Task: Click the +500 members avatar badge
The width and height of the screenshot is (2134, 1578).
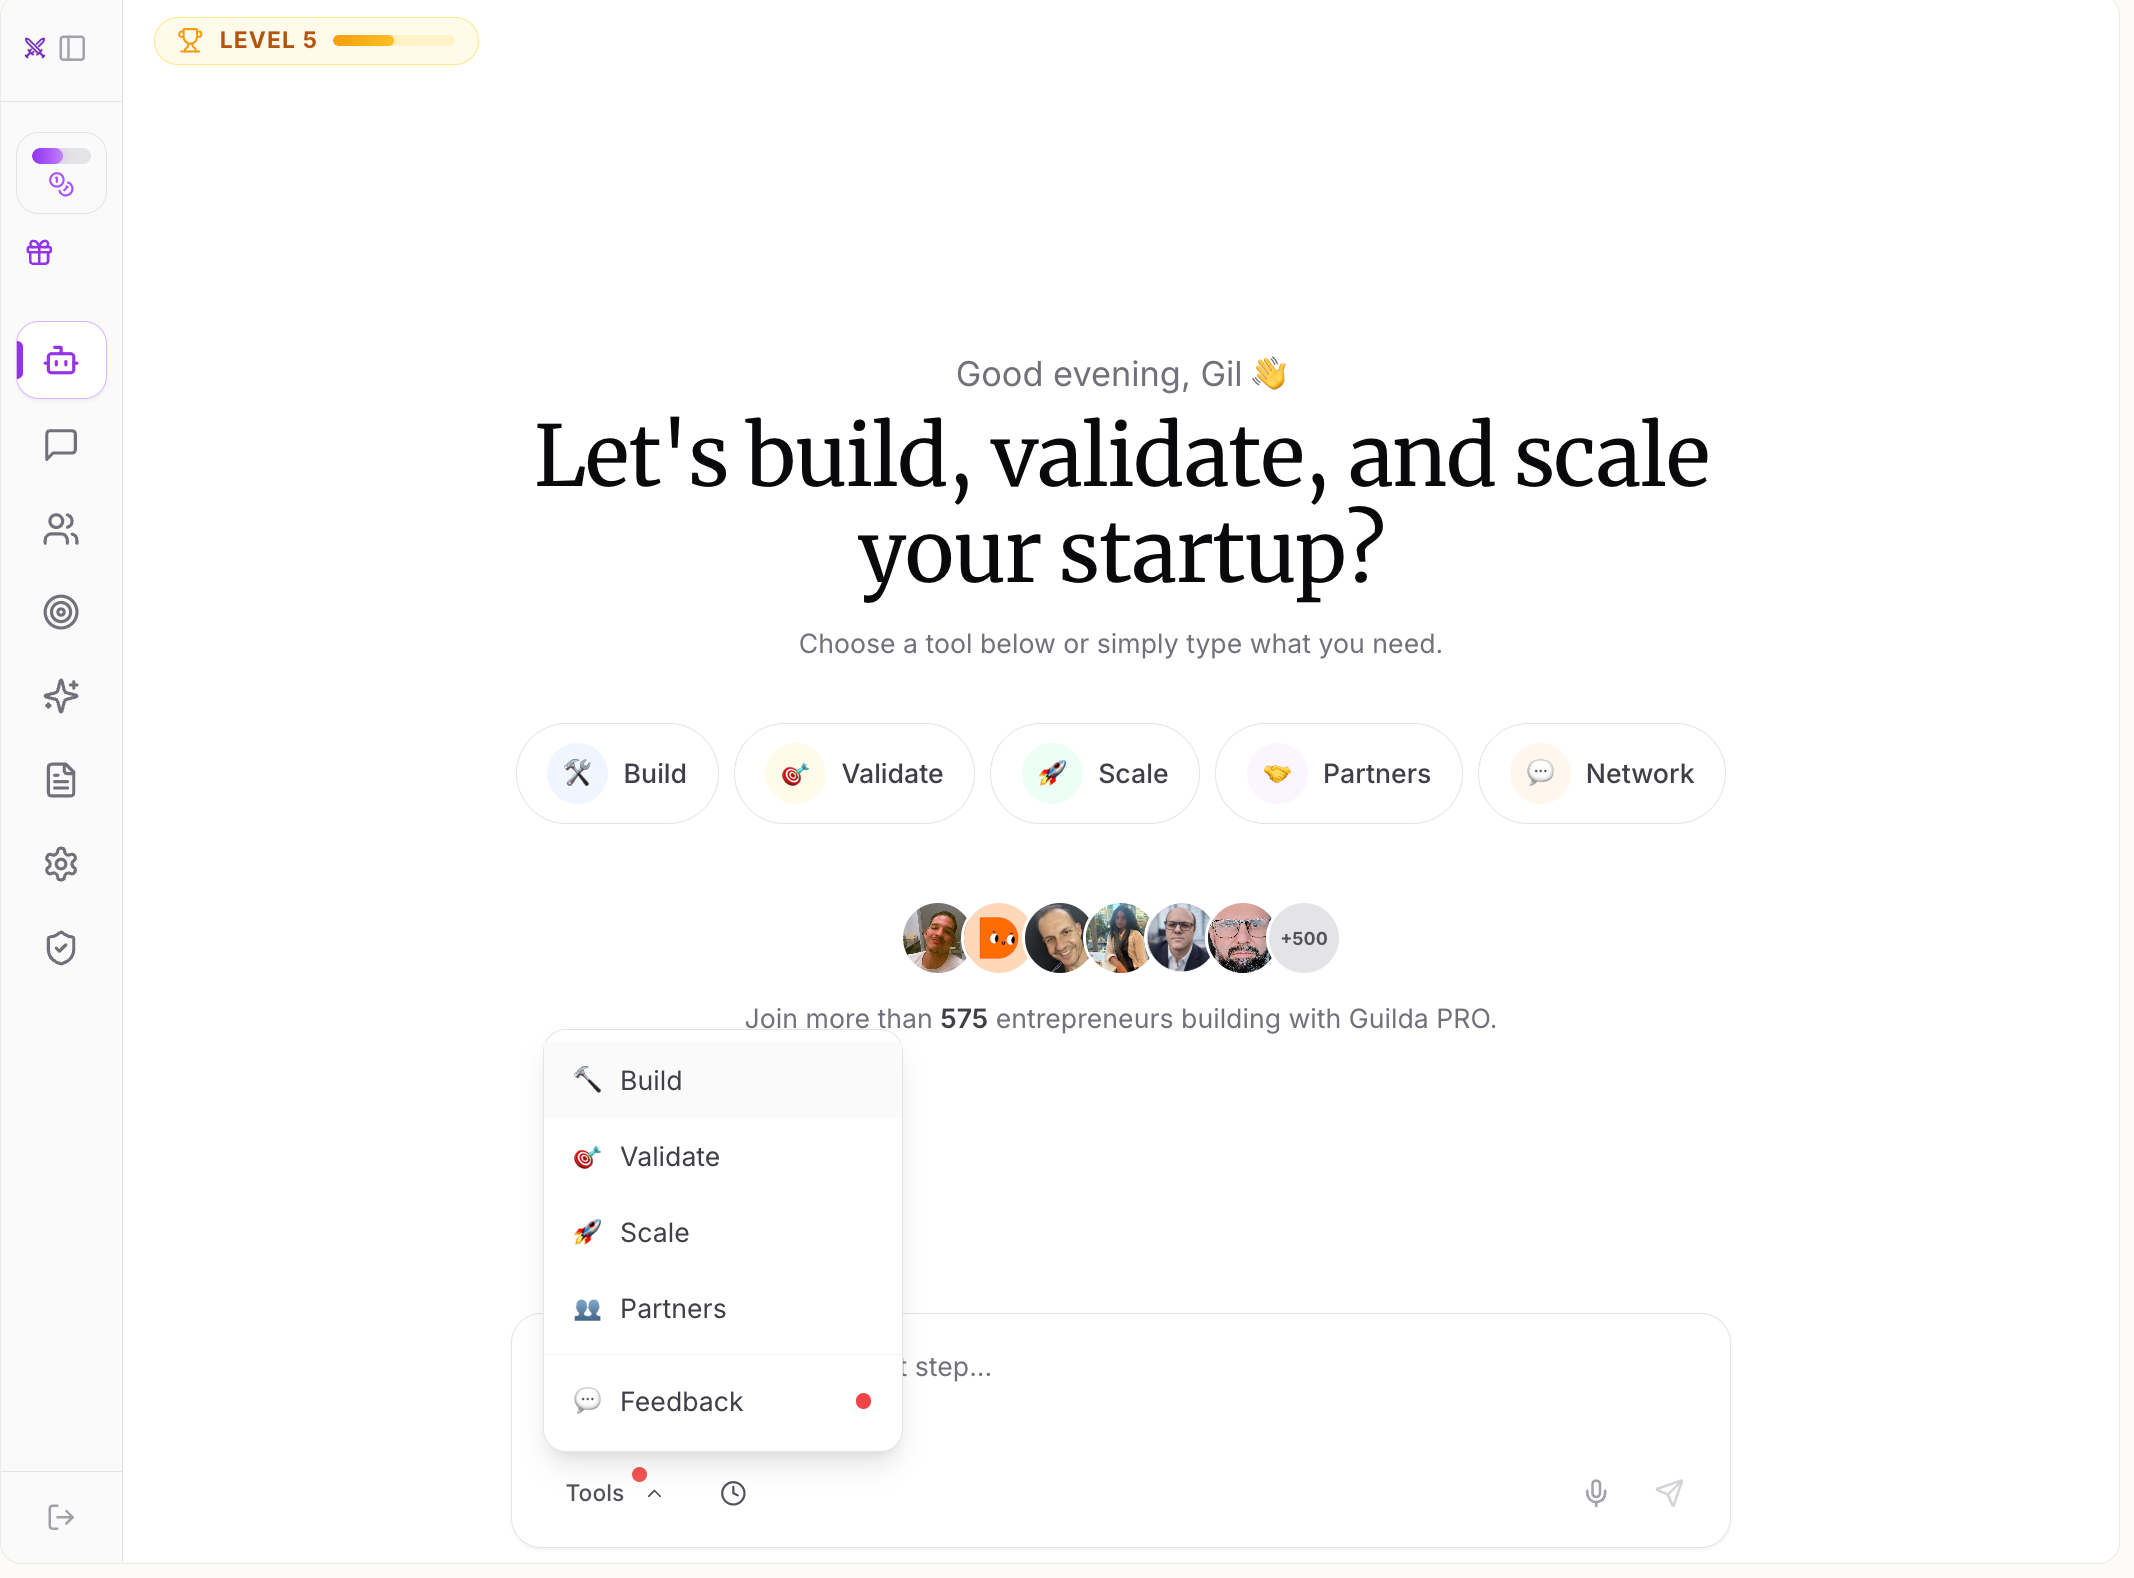Action: pyautogui.click(x=1304, y=938)
